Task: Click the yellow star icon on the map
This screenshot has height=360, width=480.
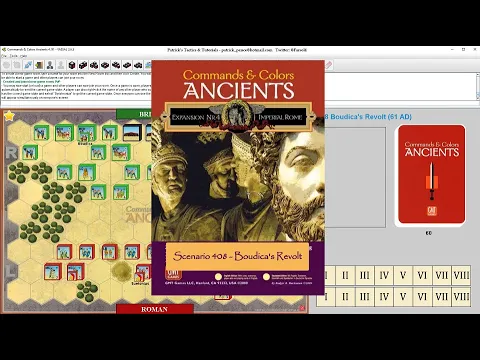Action: pyautogui.click(x=9, y=116)
